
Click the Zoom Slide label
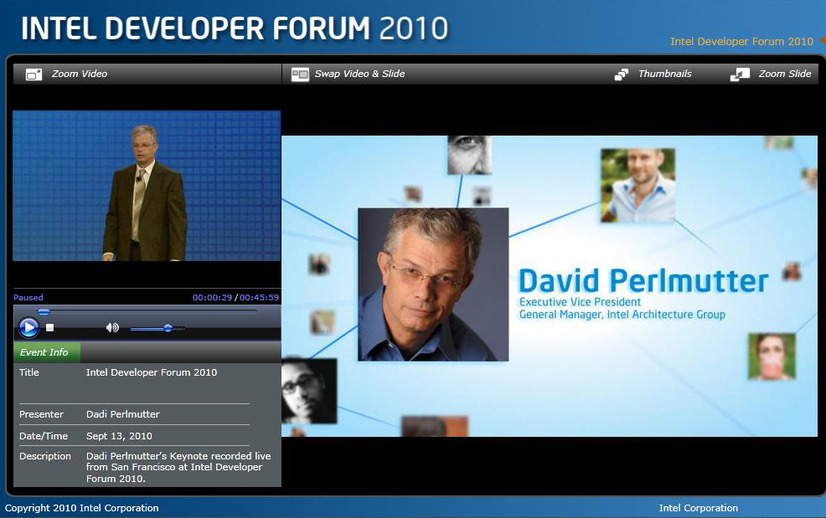point(785,74)
